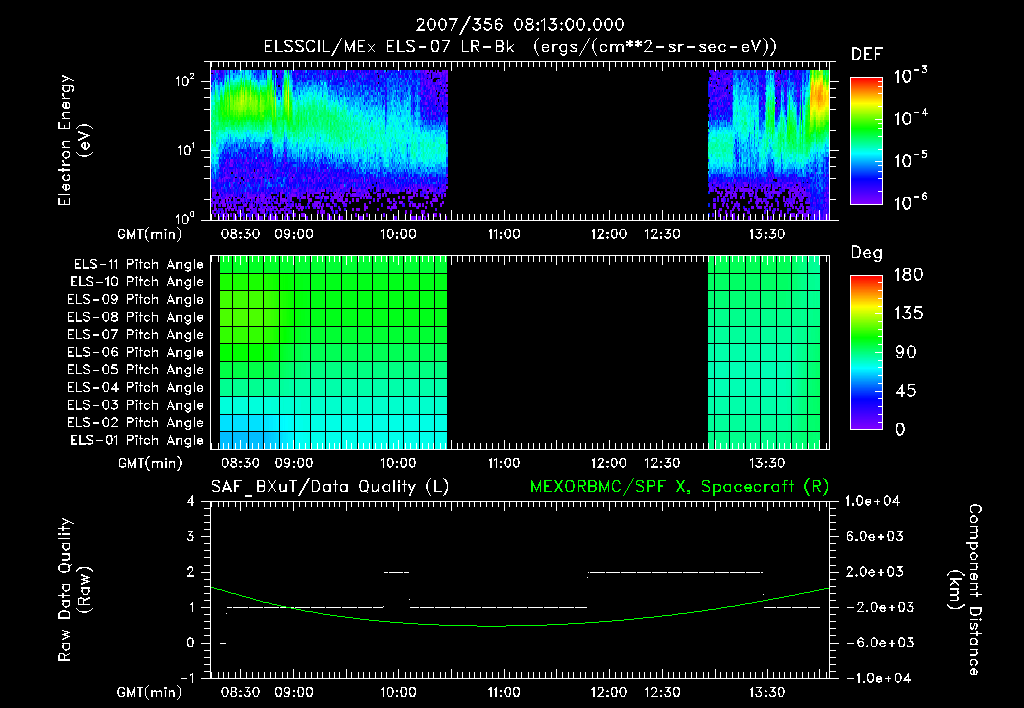Click the 4 tick label on data quality axis
Viewport: 1024px width, 708px height.
pos(190,501)
